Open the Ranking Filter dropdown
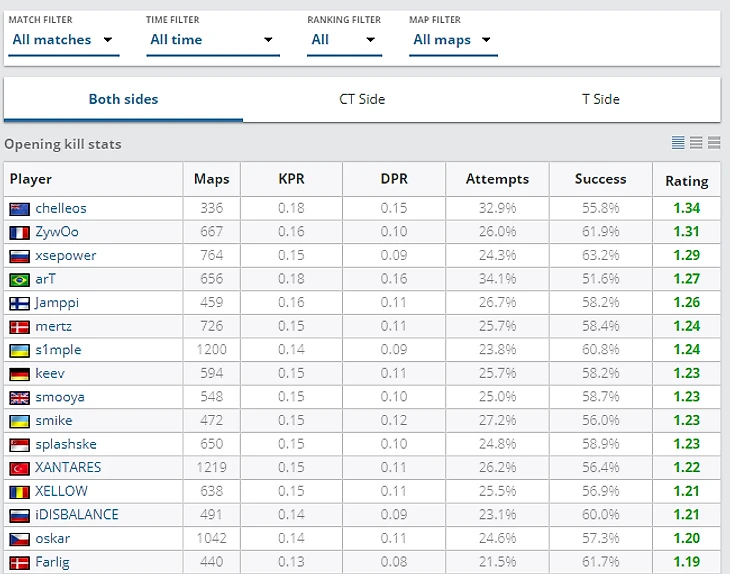This screenshot has height=574, width=730. 343,40
